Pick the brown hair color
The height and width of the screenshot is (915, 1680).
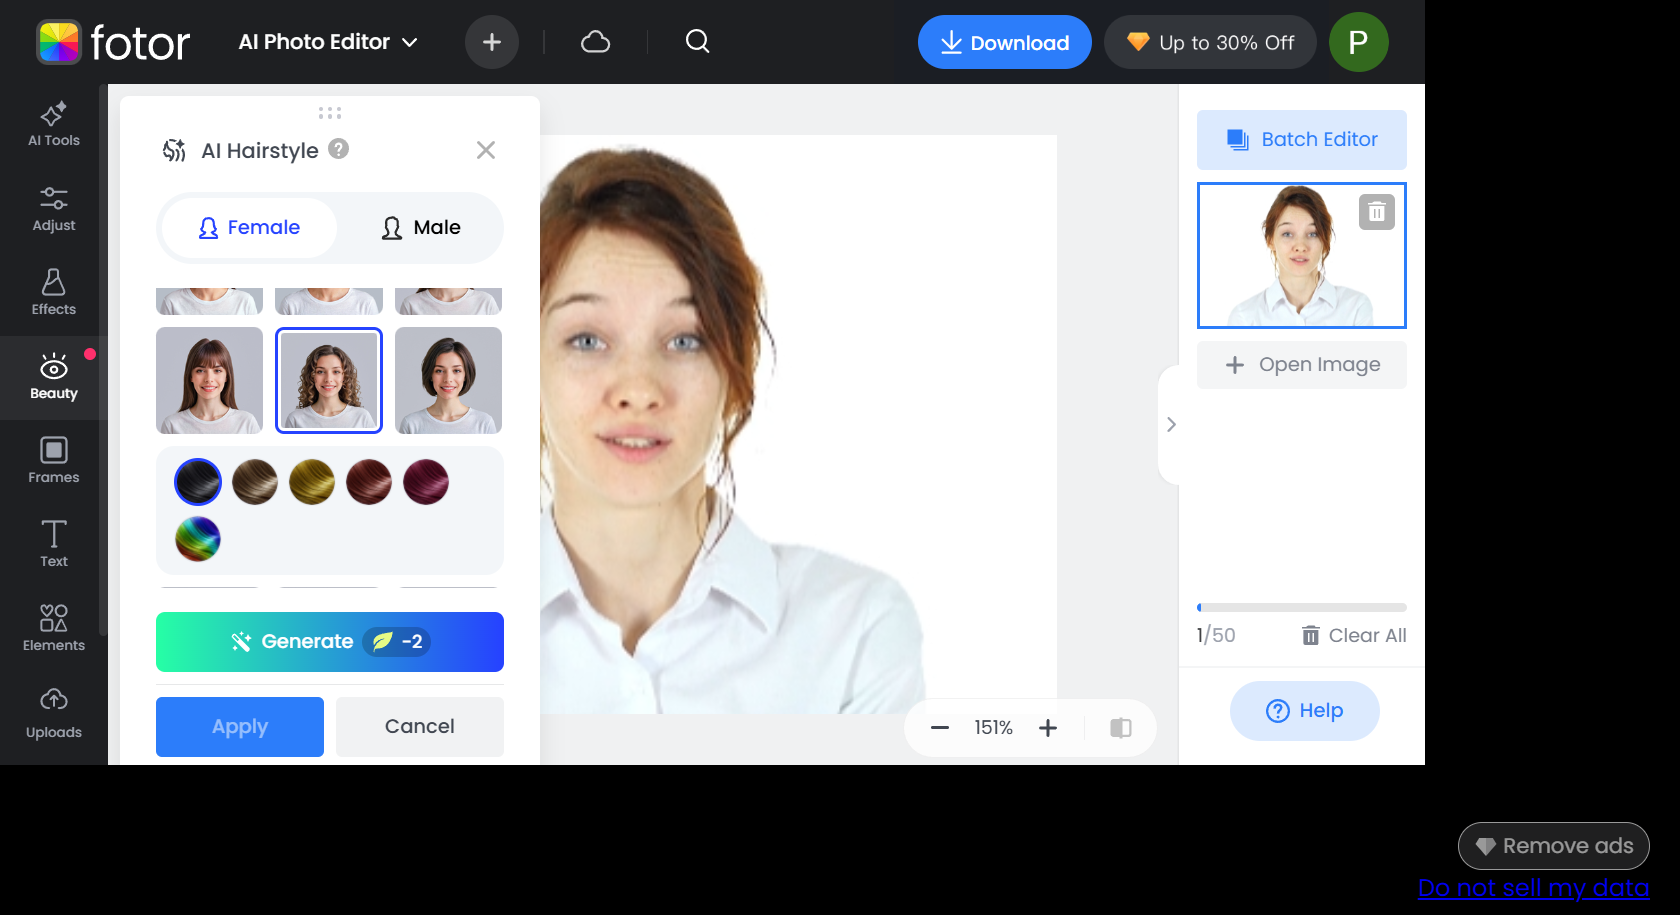(255, 482)
